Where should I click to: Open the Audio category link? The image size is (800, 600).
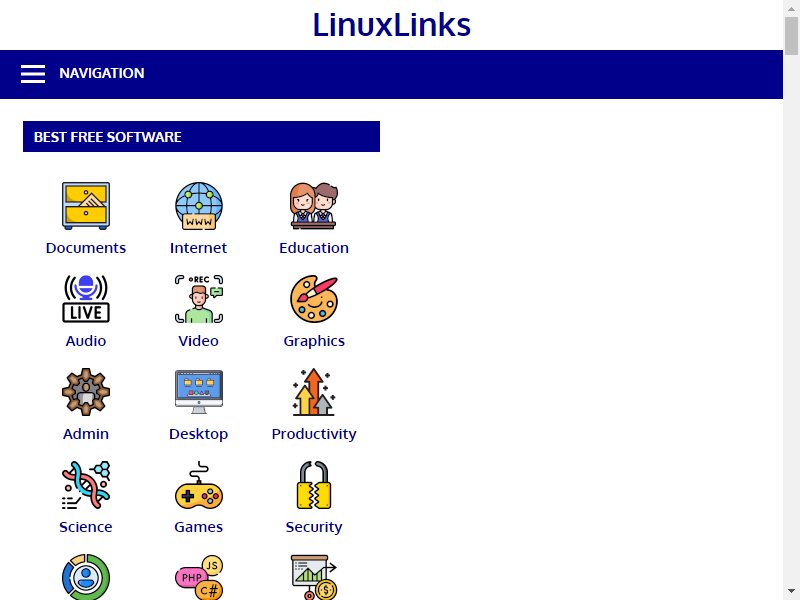coord(86,341)
